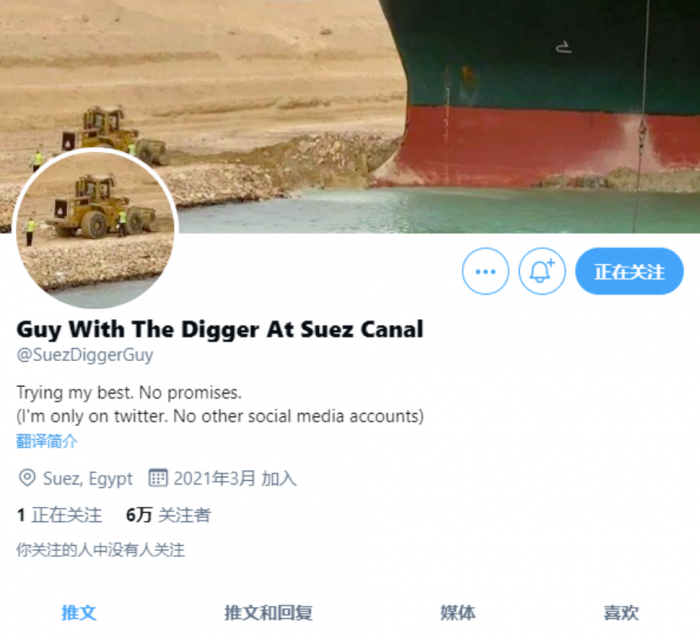Image resolution: width=700 pixels, height=639 pixels.
Task: Click the Suez, Egypt location text
Action: click(88, 479)
